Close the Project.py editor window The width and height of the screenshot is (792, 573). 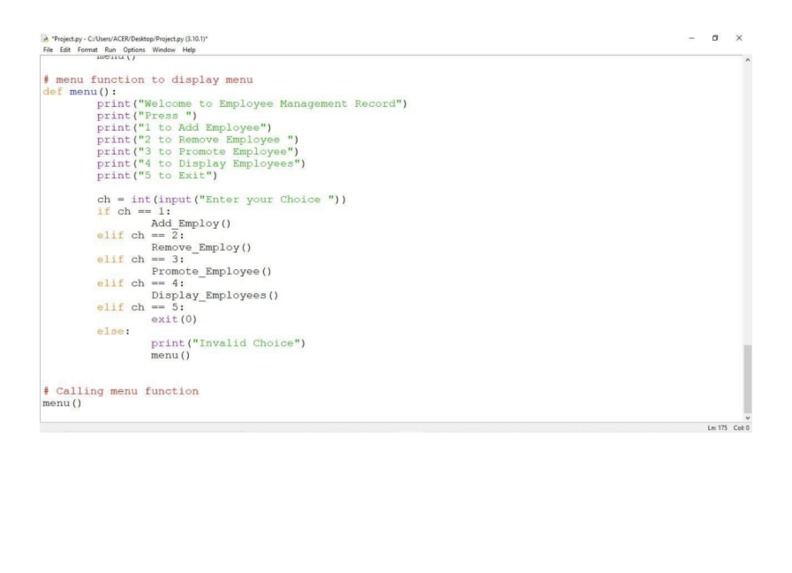739,38
